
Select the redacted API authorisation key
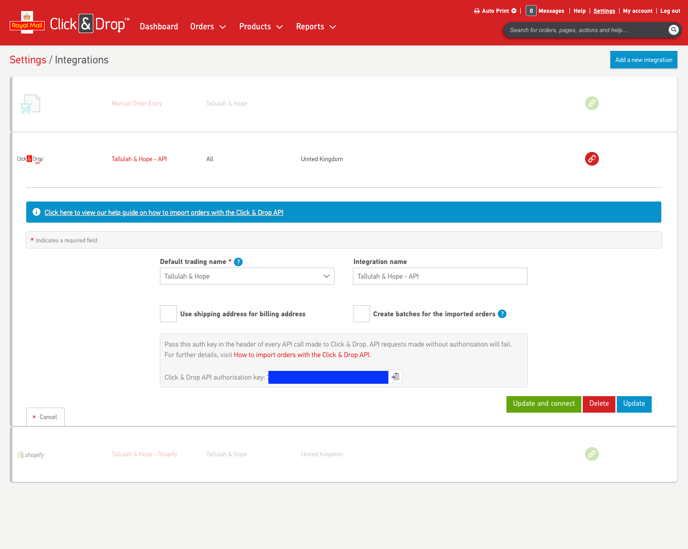pyautogui.click(x=328, y=377)
